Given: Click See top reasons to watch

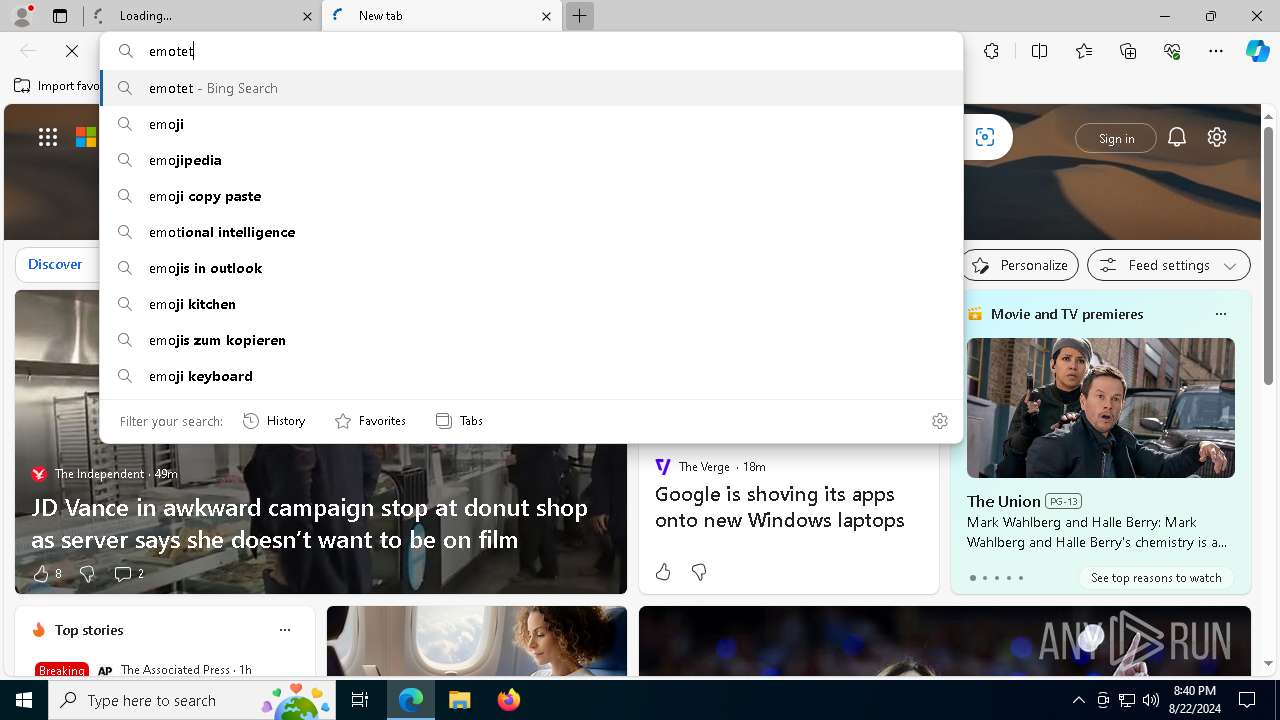Looking at the screenshot, I should [1156, 578].
